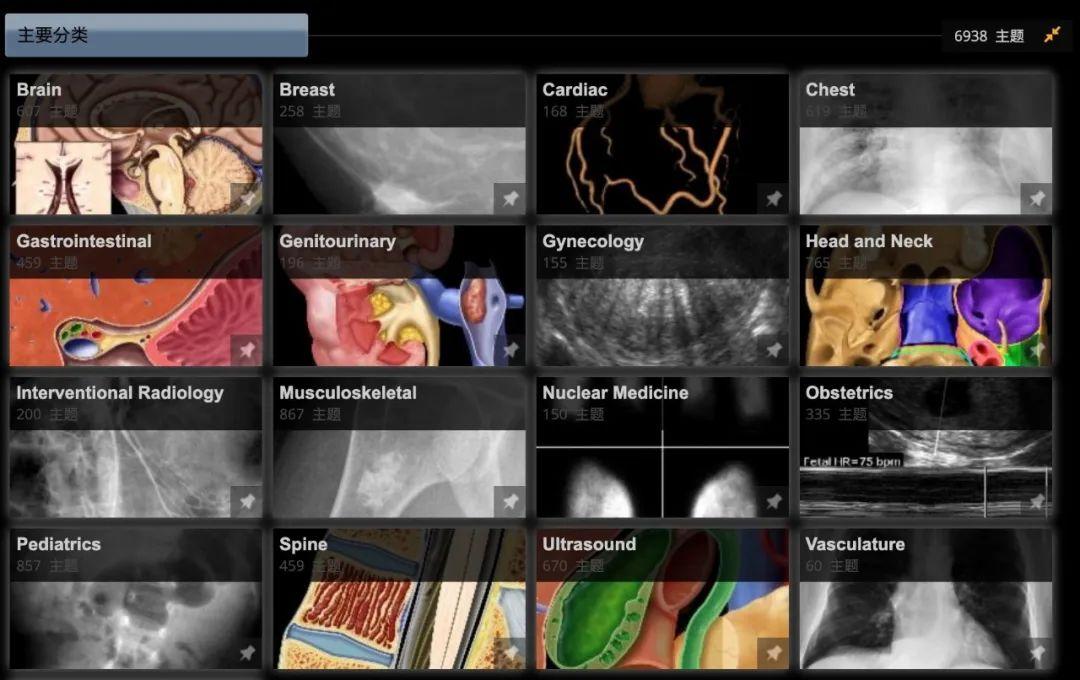
Task: Pin the Gastrointestinal category tile
Action: tap(247, 350)
